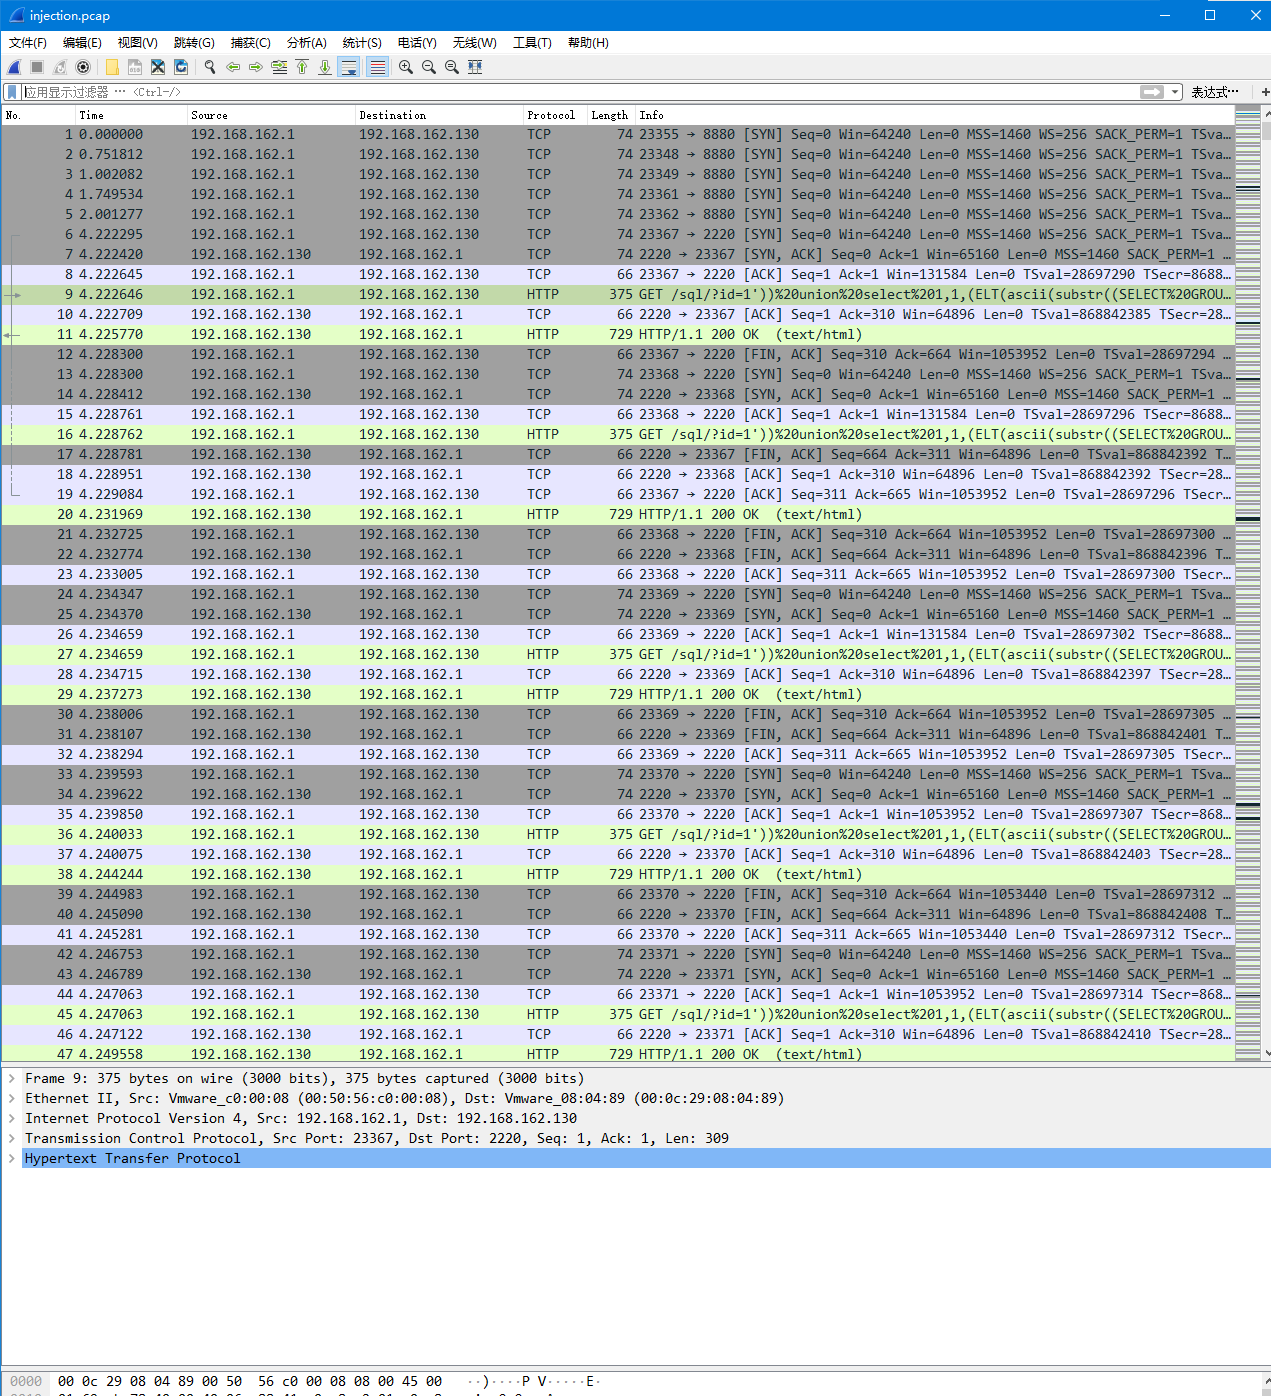Image resolution: width=1271 pixels, height=1396 pixels.
Task: Click the colored packet minimap strip
Action: pos(1248,583)
